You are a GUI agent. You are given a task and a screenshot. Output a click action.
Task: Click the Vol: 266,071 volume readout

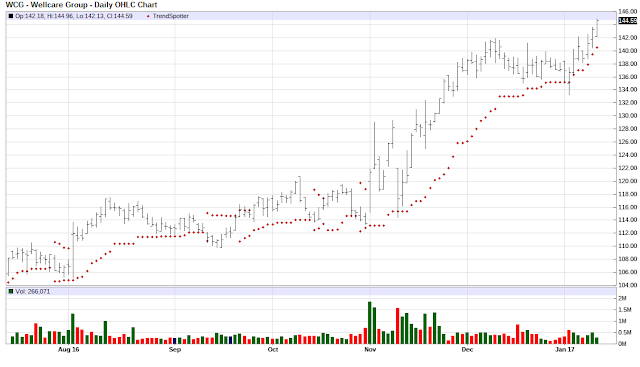coord(33,291)
